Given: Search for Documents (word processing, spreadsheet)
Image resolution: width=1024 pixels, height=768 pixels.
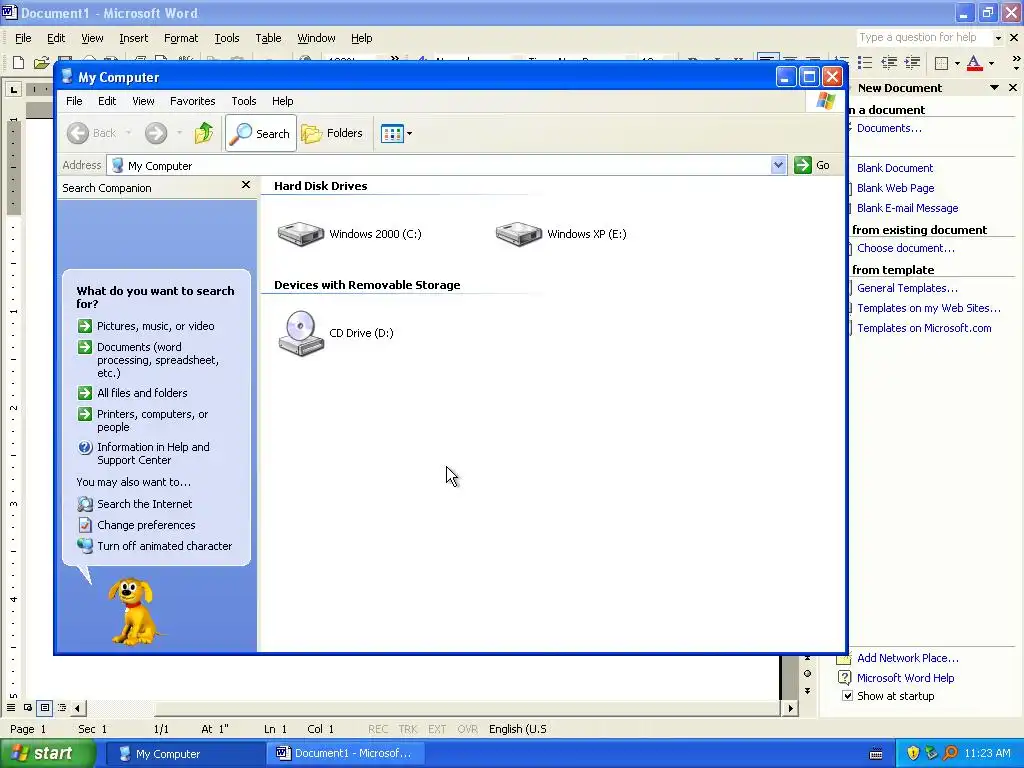Looking at the screenshot, I should [157, 360].
